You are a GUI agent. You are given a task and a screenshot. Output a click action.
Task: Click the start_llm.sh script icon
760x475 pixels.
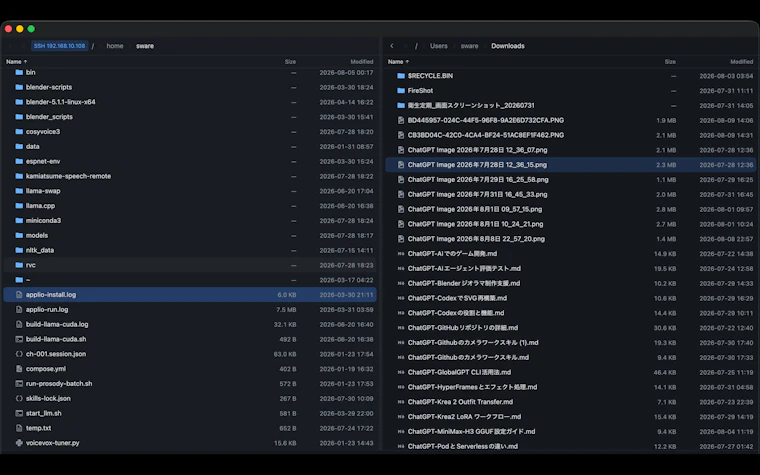click(x=19, y=413)
